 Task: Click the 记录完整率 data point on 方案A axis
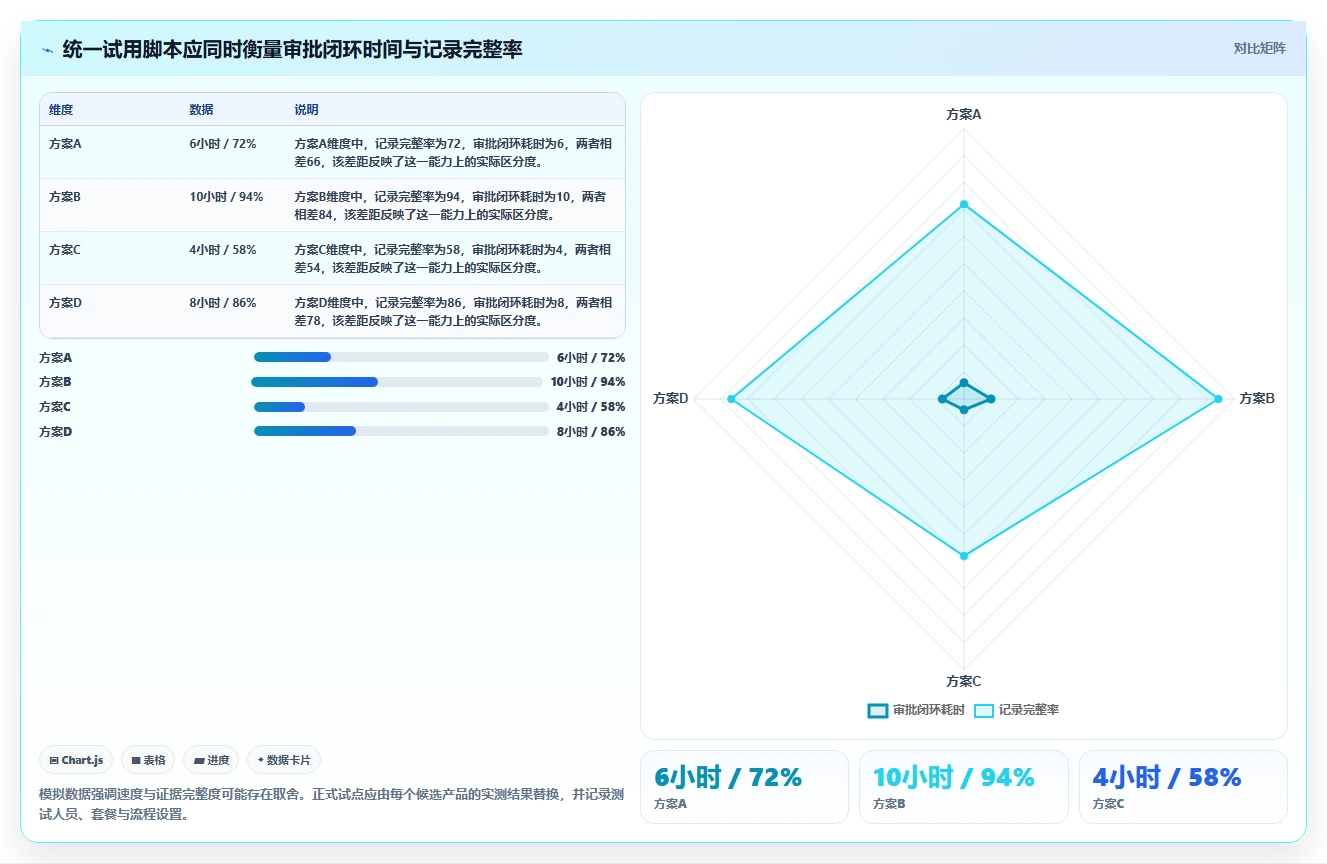coord(964,204)
